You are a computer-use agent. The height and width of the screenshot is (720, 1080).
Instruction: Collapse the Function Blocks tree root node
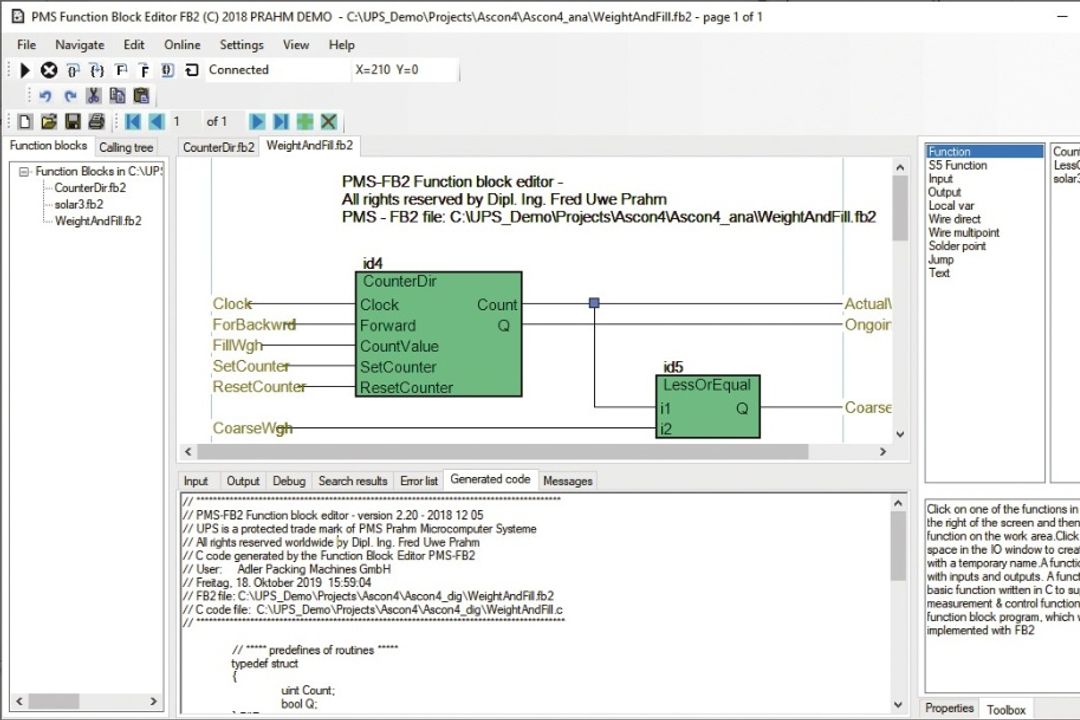click(24, 172)
